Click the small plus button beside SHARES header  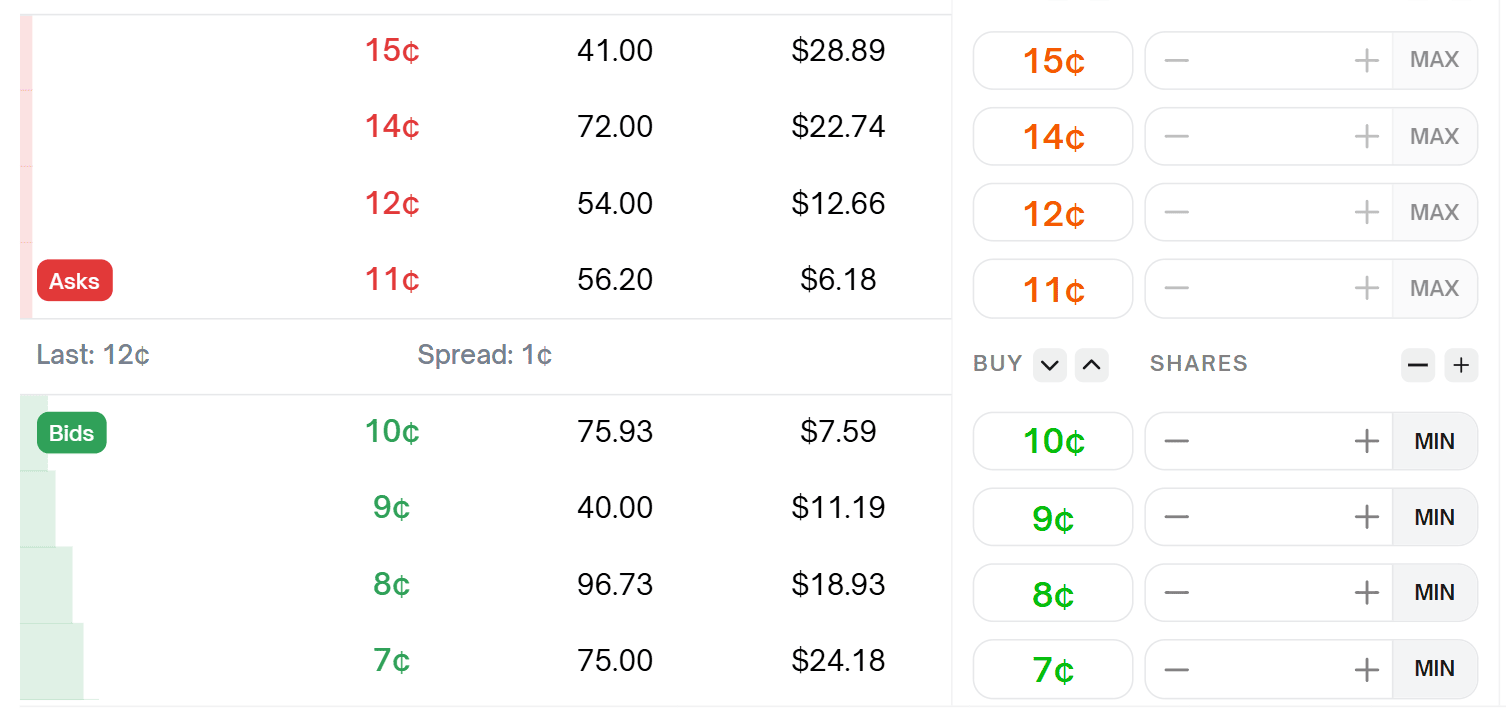point(1461,365)
